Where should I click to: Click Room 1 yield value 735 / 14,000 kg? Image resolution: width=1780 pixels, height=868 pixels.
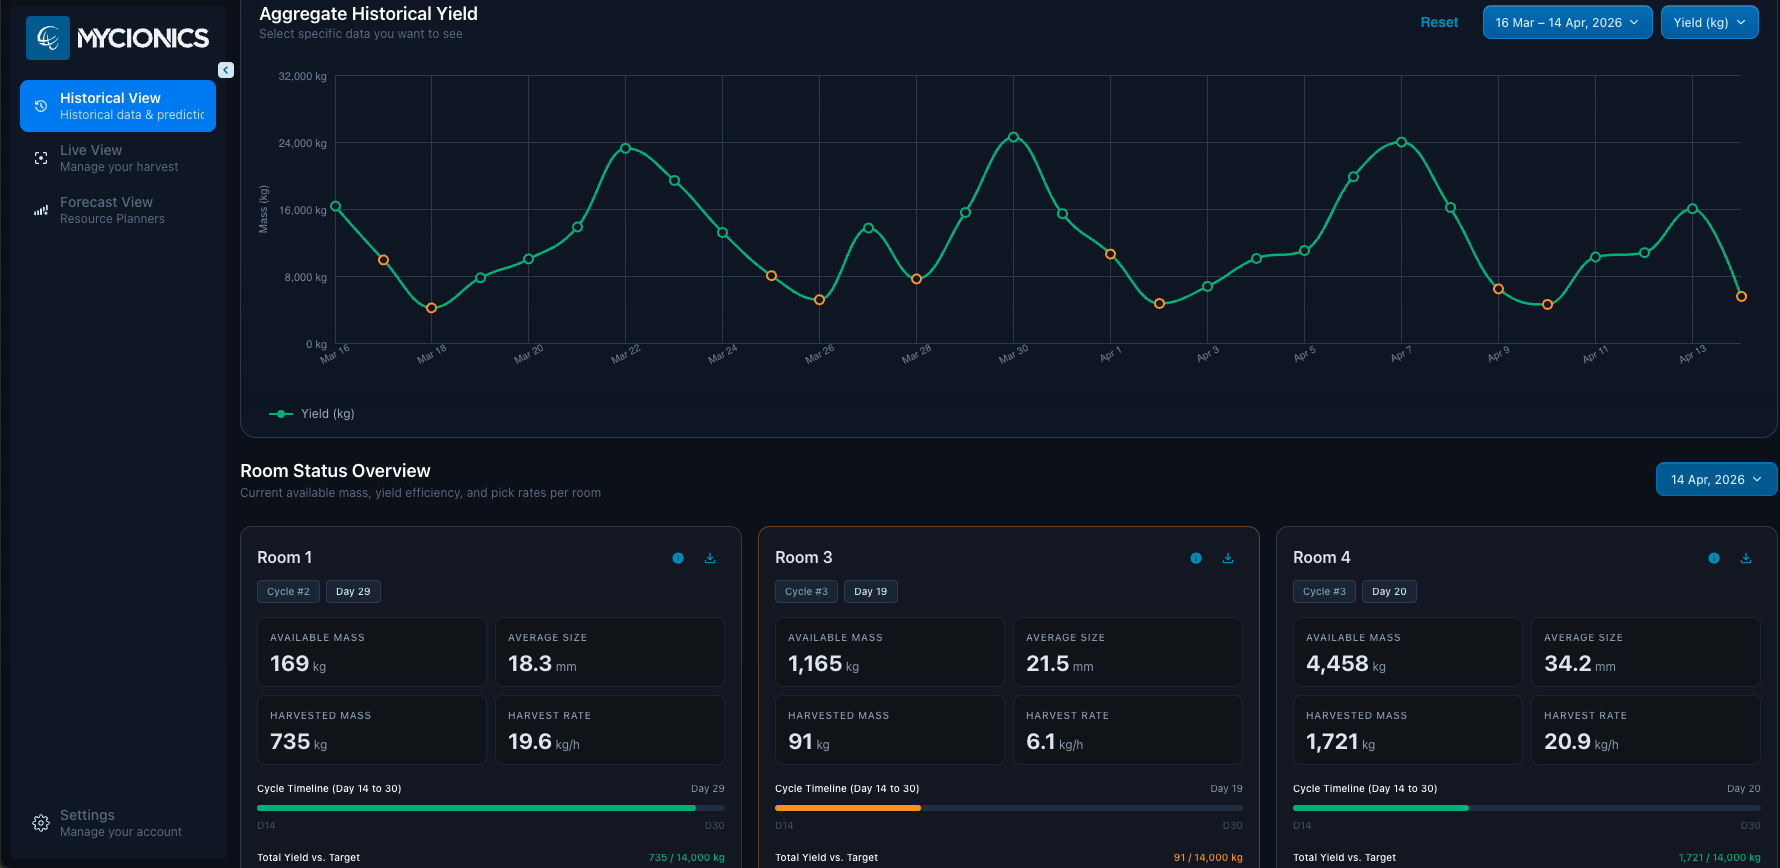[x=687, y=858]
